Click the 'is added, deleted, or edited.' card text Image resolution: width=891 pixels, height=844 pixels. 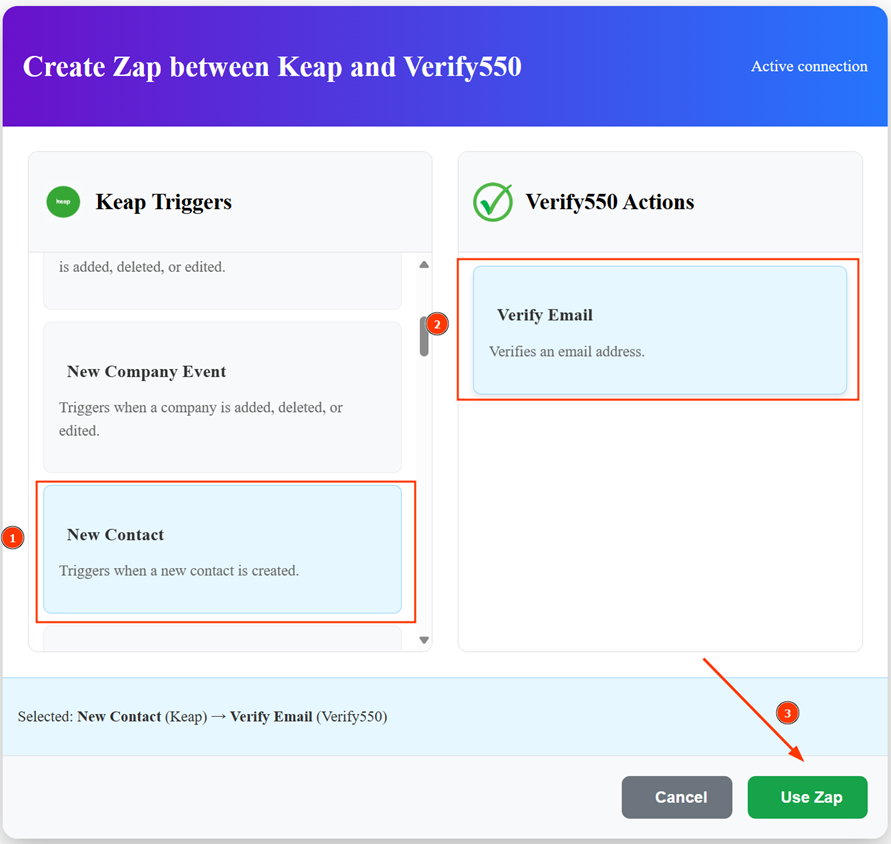tap(142, 267)
